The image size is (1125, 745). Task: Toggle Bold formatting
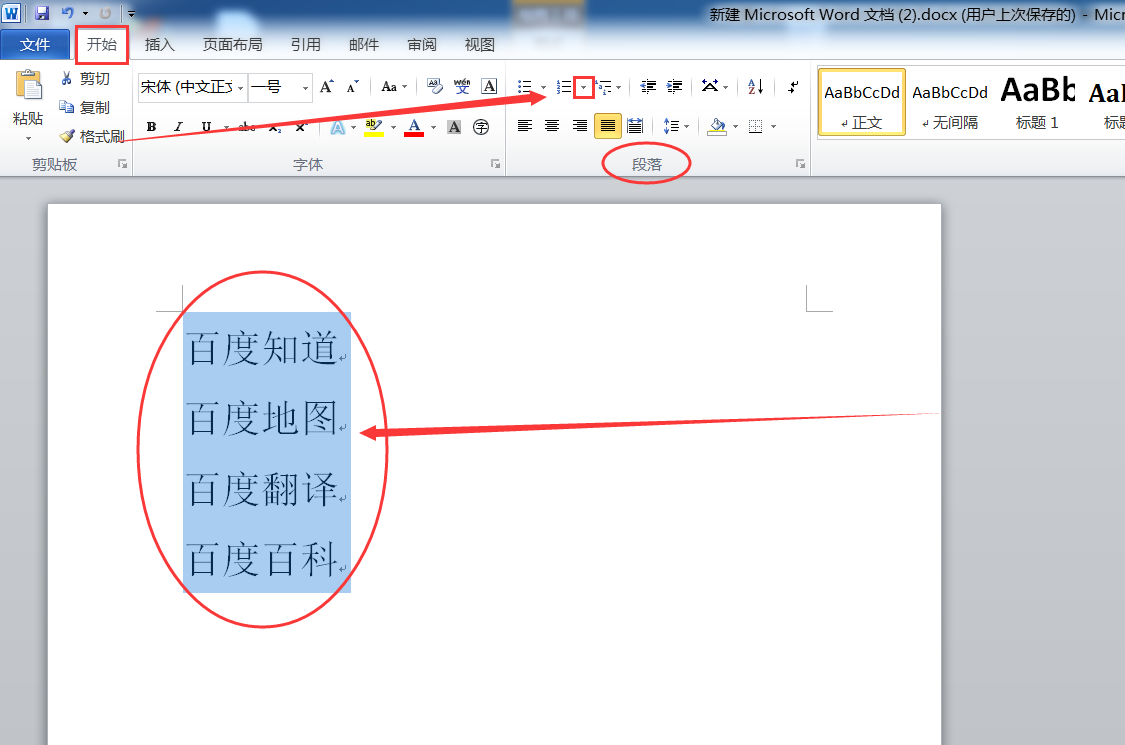point(151,127)
